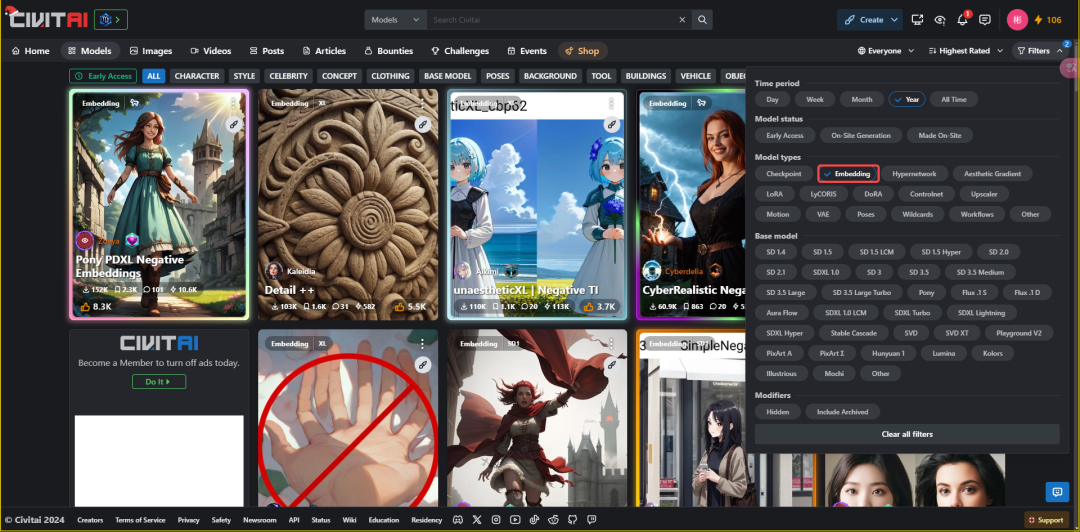Click the browsing-level eye icon
Screen dimensions: 1080x532
click(x=939, y=19)
